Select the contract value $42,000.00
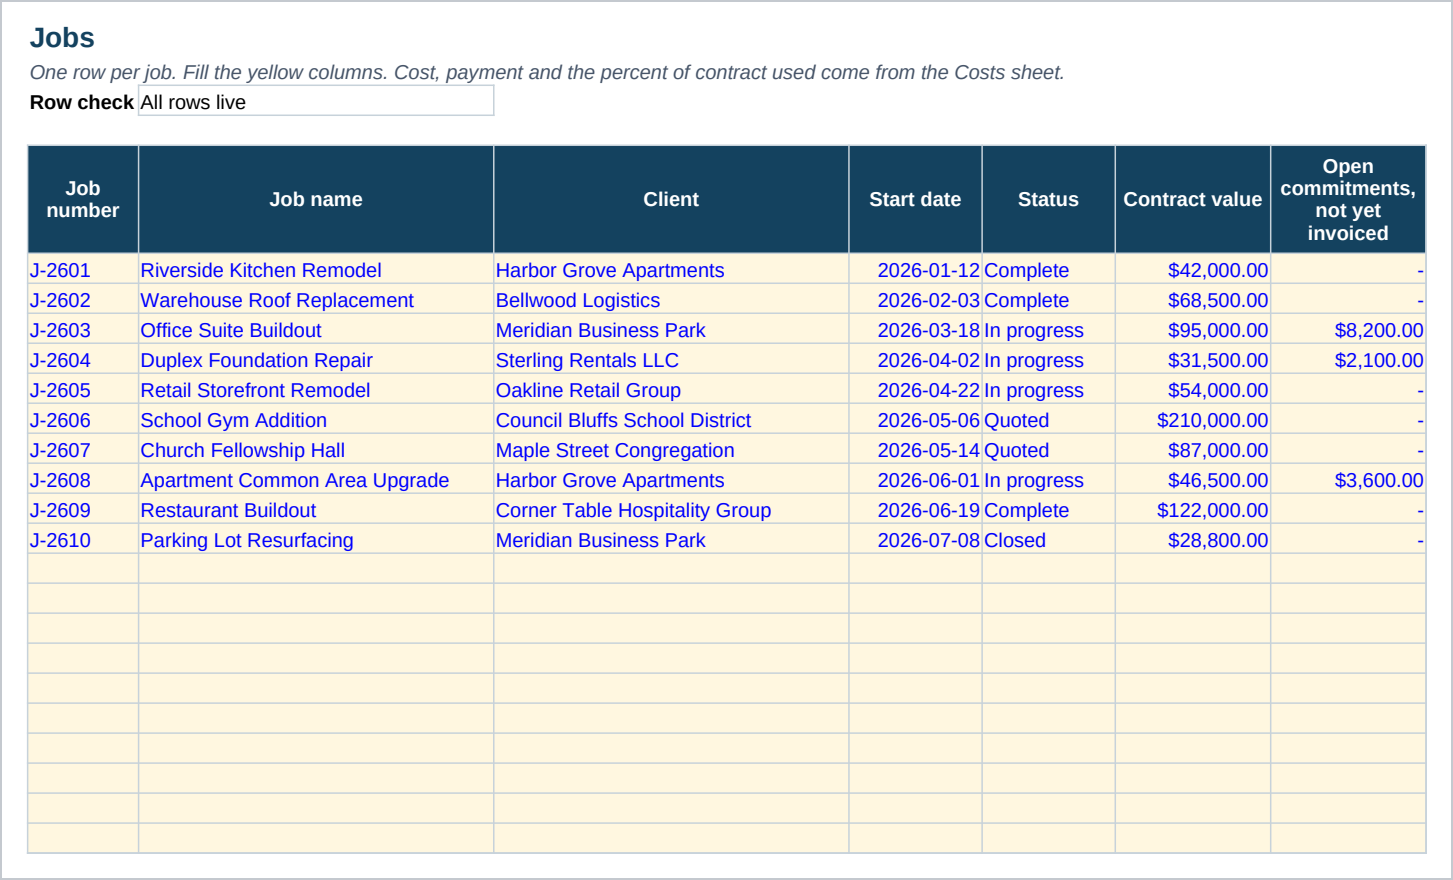This screenshot has height=880, width=1453. point(1193,270)
